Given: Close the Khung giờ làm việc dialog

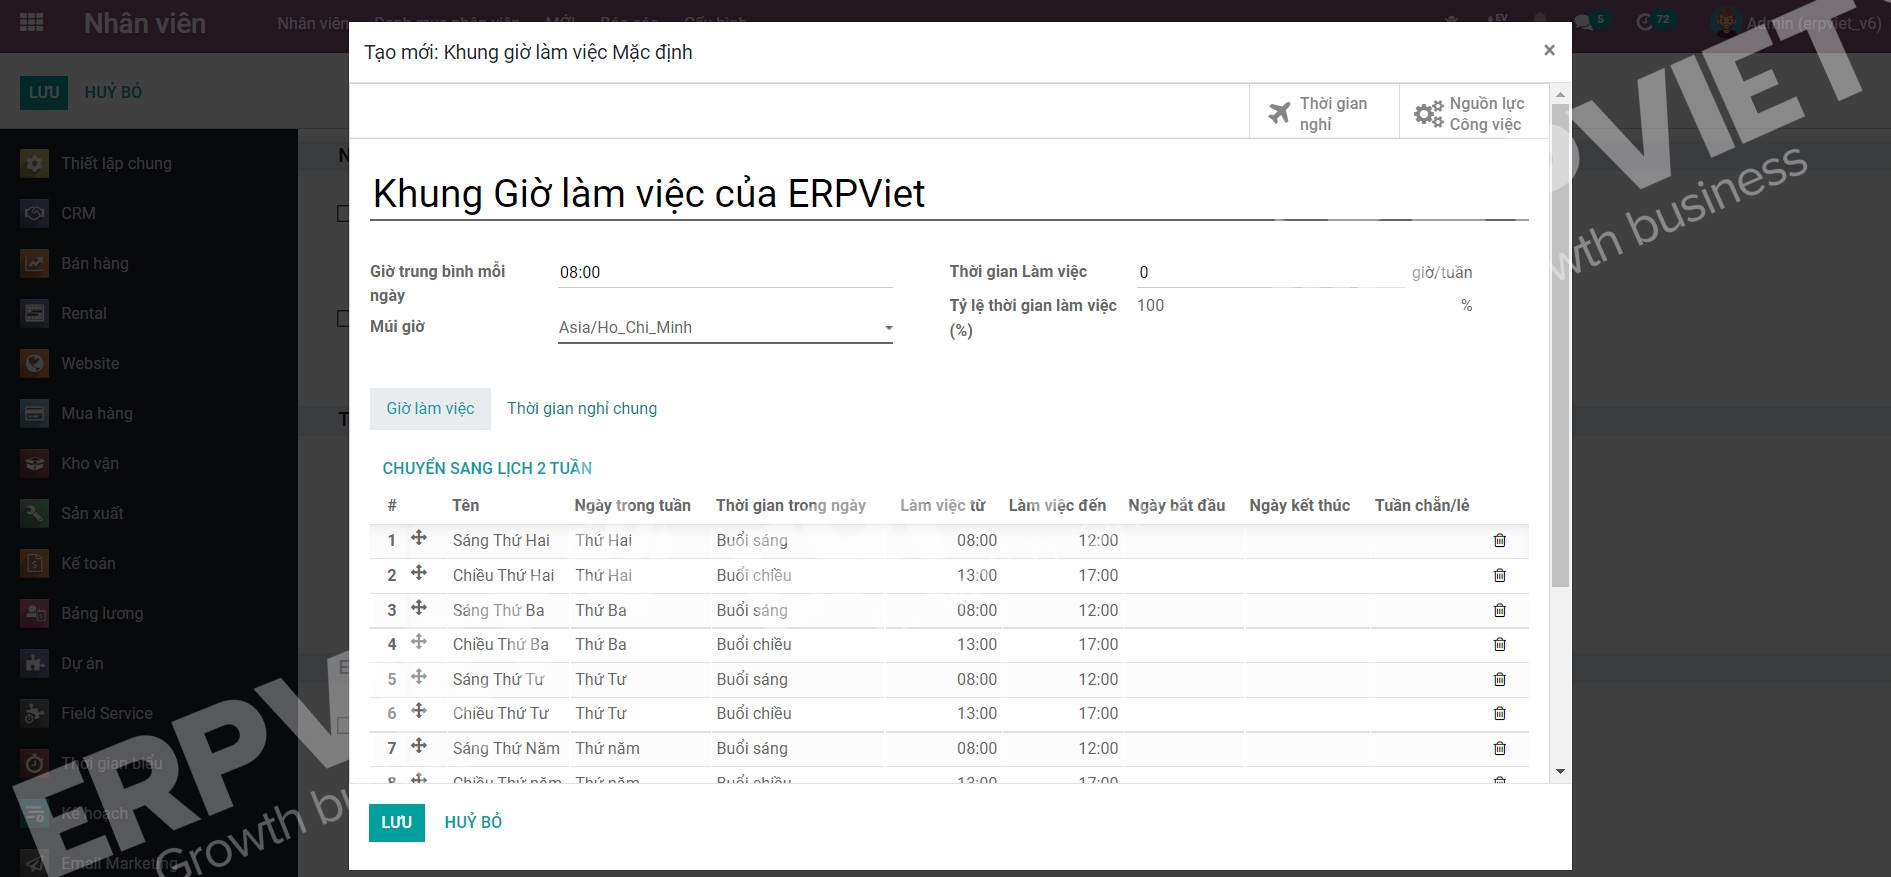Looking at the screenshot, I should click(1549, 50).
